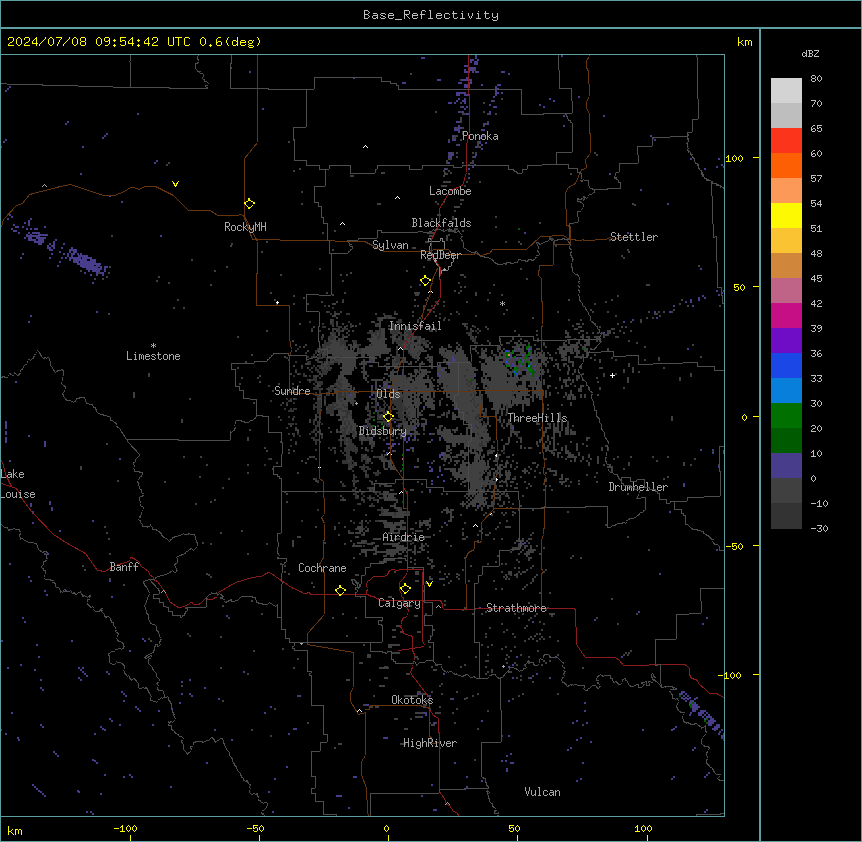
Task: Select the white asterisk marker above the Limestone label
Action: [x=153, y=346]
